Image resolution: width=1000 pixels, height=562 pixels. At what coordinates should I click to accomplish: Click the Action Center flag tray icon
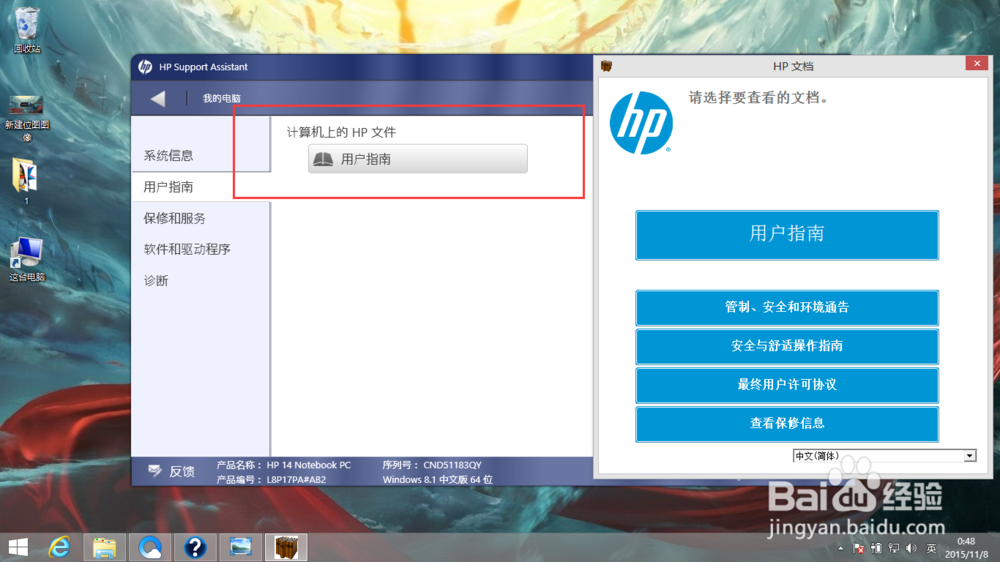click(x=858, y=549)
